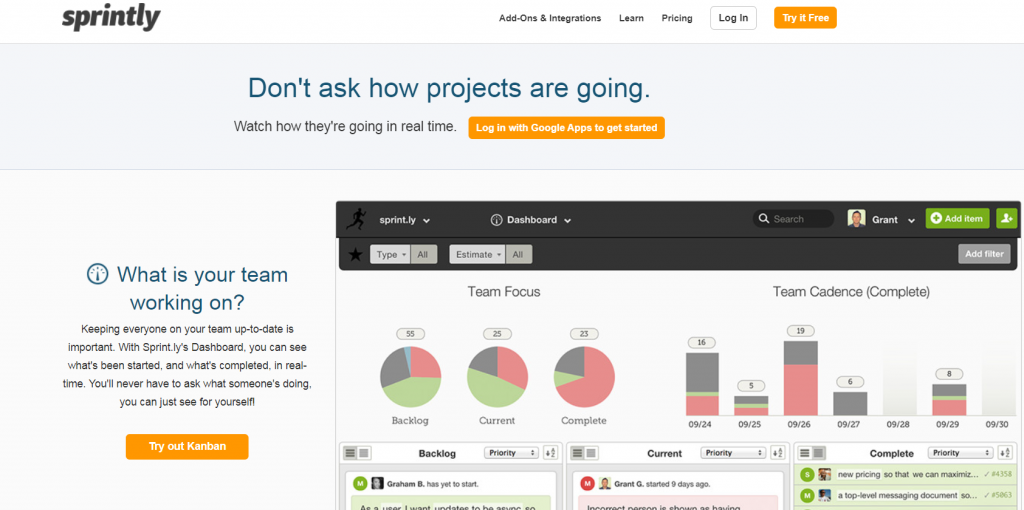Click Complete sort order icon

1006,453
